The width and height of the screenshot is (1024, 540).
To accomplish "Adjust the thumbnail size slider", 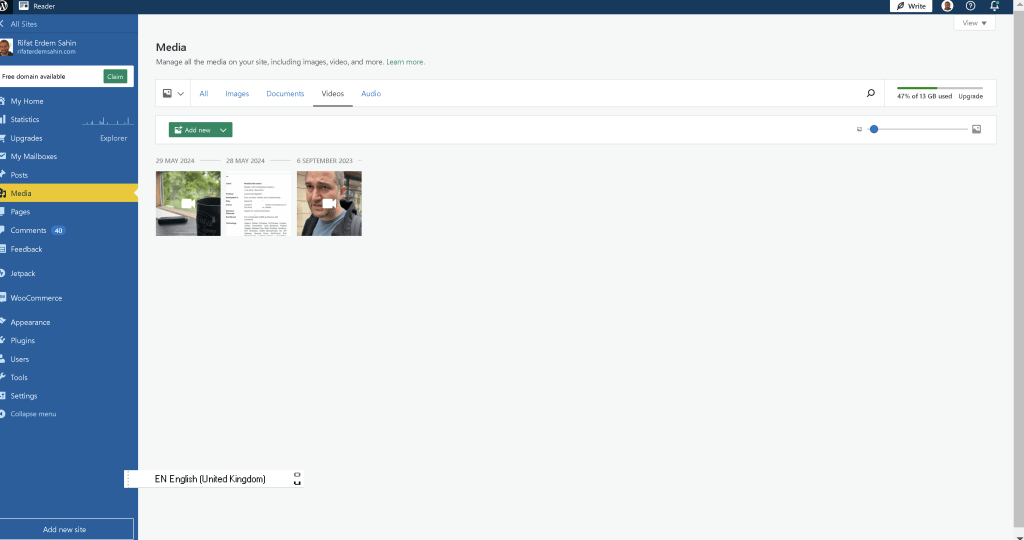I will coord(920,129).
